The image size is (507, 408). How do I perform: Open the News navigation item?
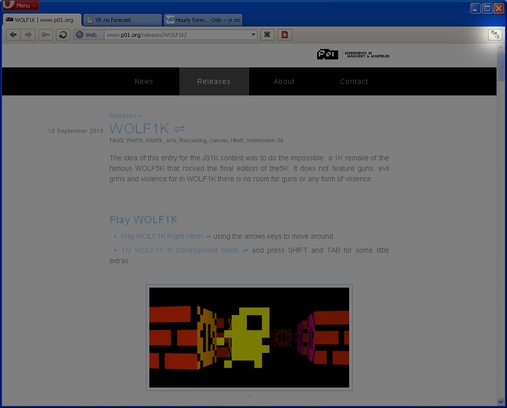click(x=144, y=81)
